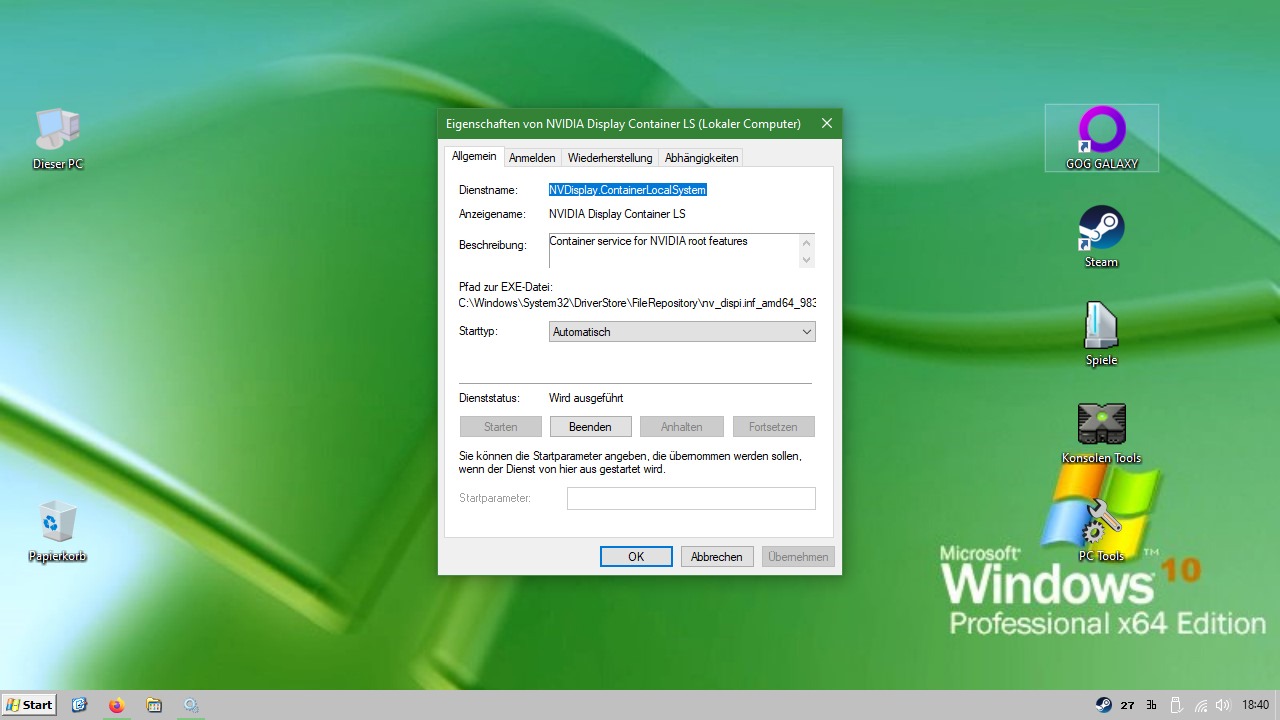Click Abbrechen to cancel the dialog
The image size is (1280, 720).
click(x=717, y=557)
